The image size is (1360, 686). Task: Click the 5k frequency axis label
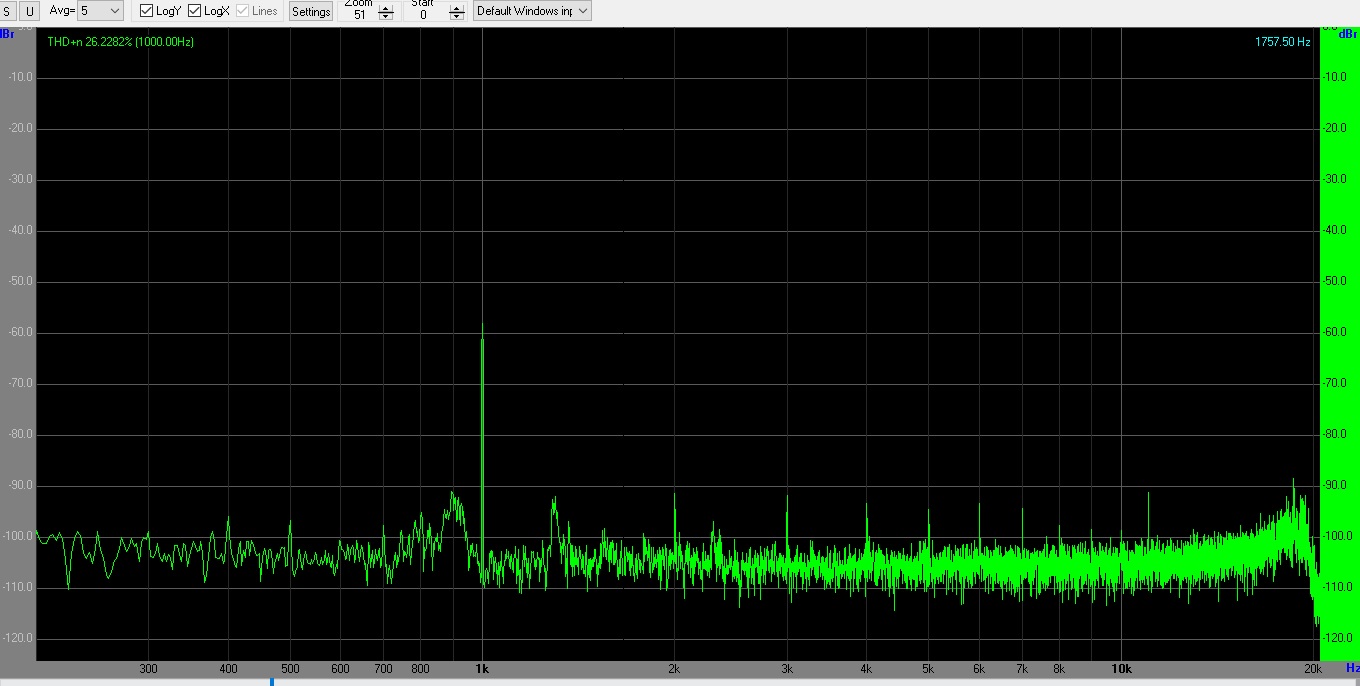point(928,669)
